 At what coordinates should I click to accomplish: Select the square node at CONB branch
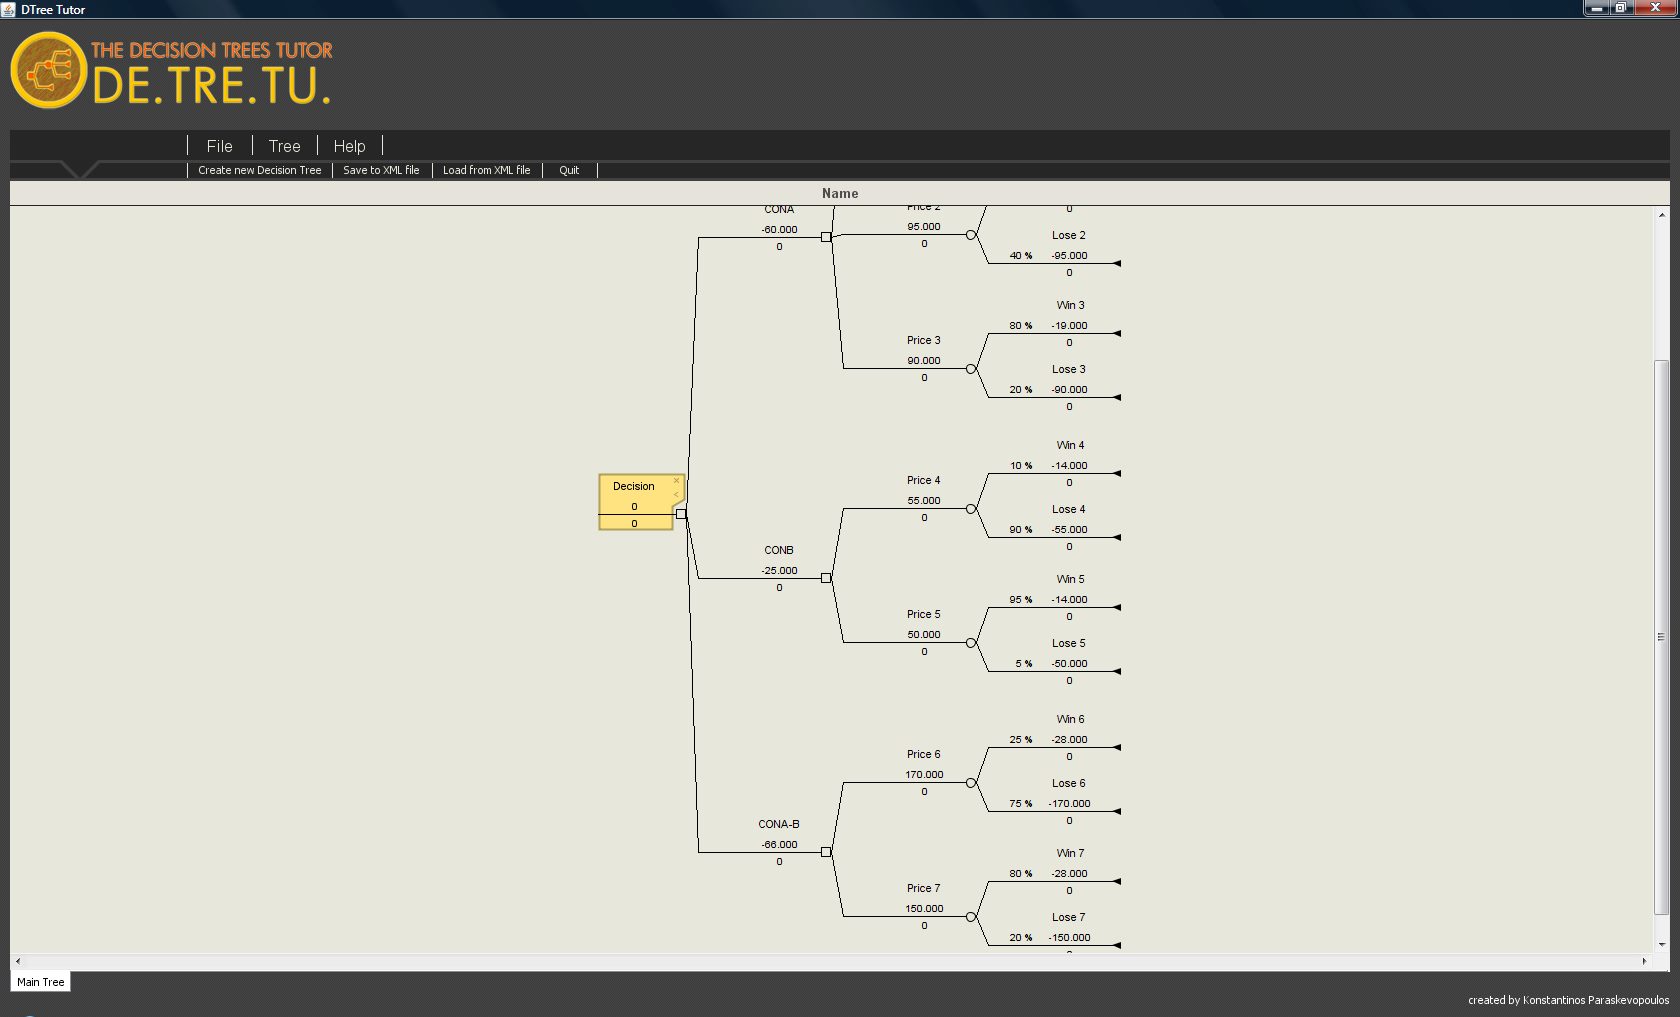pos(826,578)
